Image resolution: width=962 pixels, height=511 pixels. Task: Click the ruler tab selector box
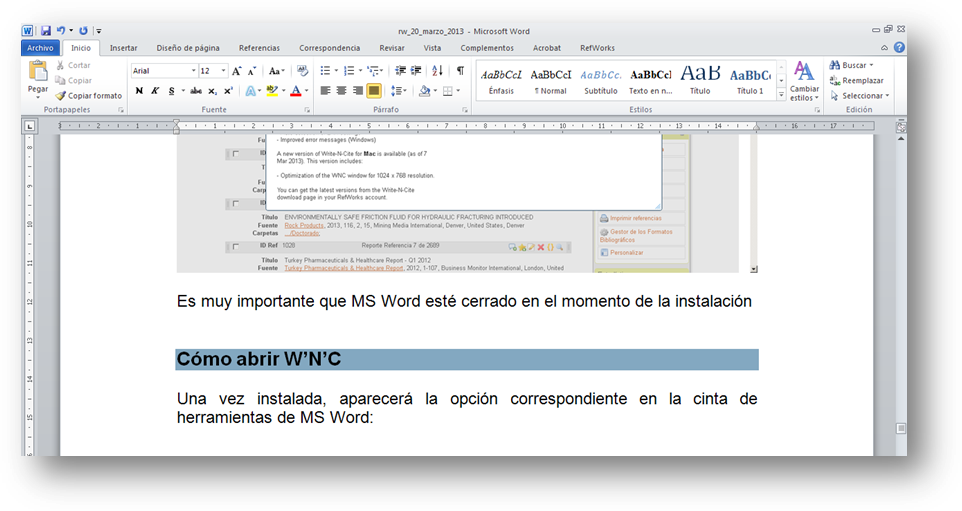[x=29, y=126]
